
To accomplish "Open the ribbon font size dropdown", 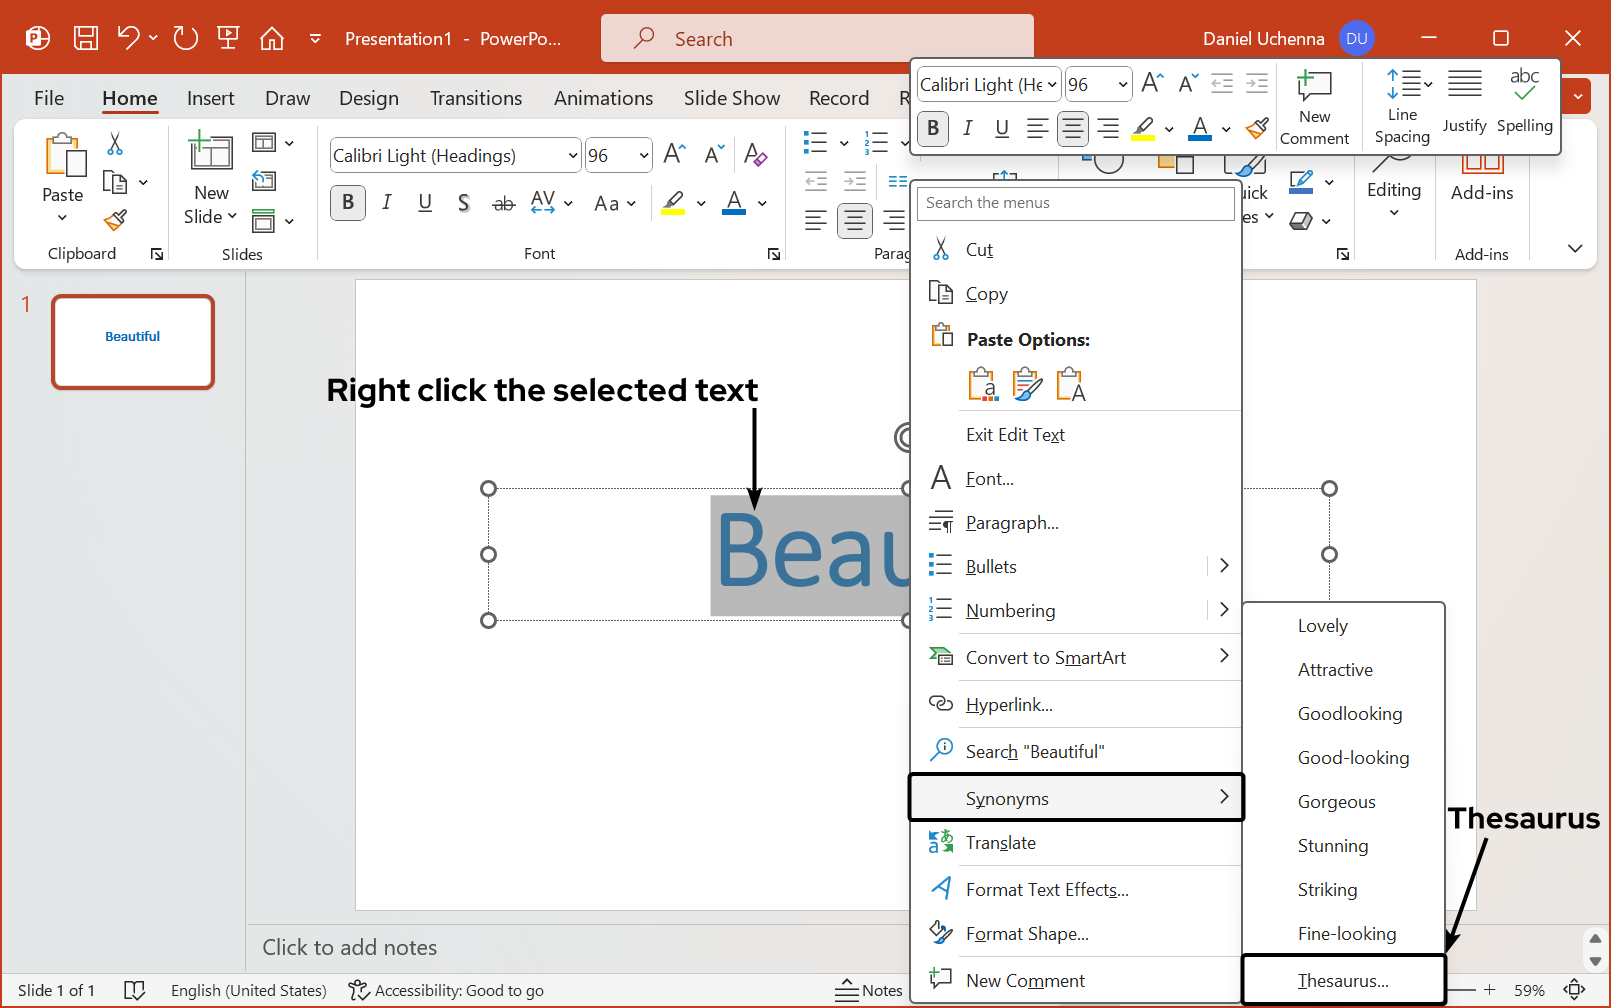I will (643, 156).
